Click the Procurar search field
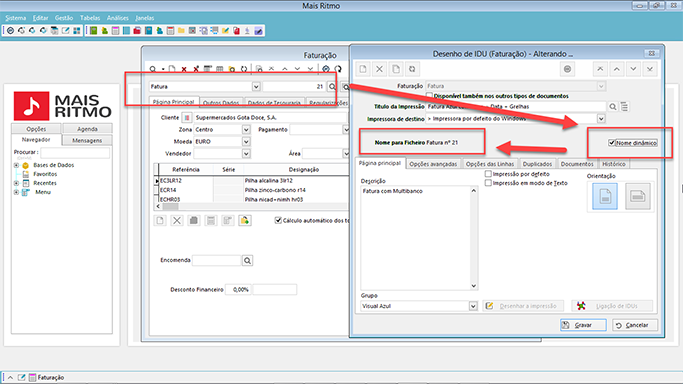The image size is (683, 384). (x=75, y=152)
